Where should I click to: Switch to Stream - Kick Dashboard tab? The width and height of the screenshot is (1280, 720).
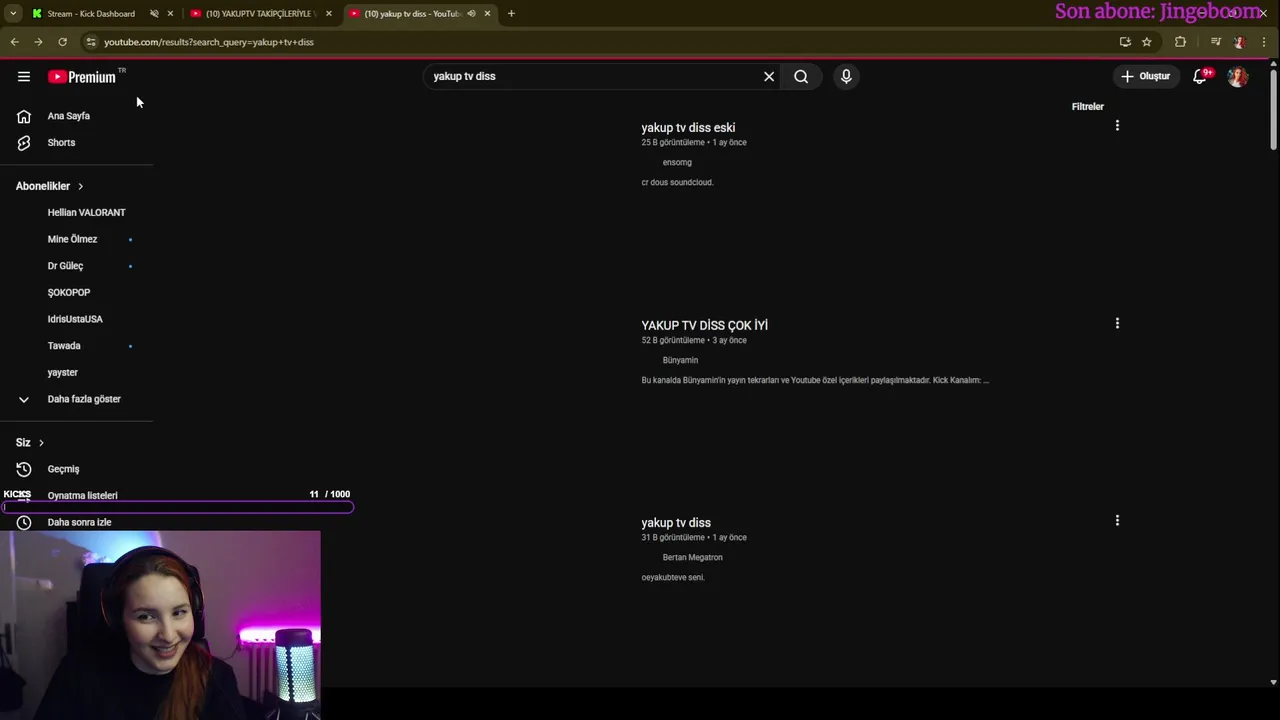point(91,13)
